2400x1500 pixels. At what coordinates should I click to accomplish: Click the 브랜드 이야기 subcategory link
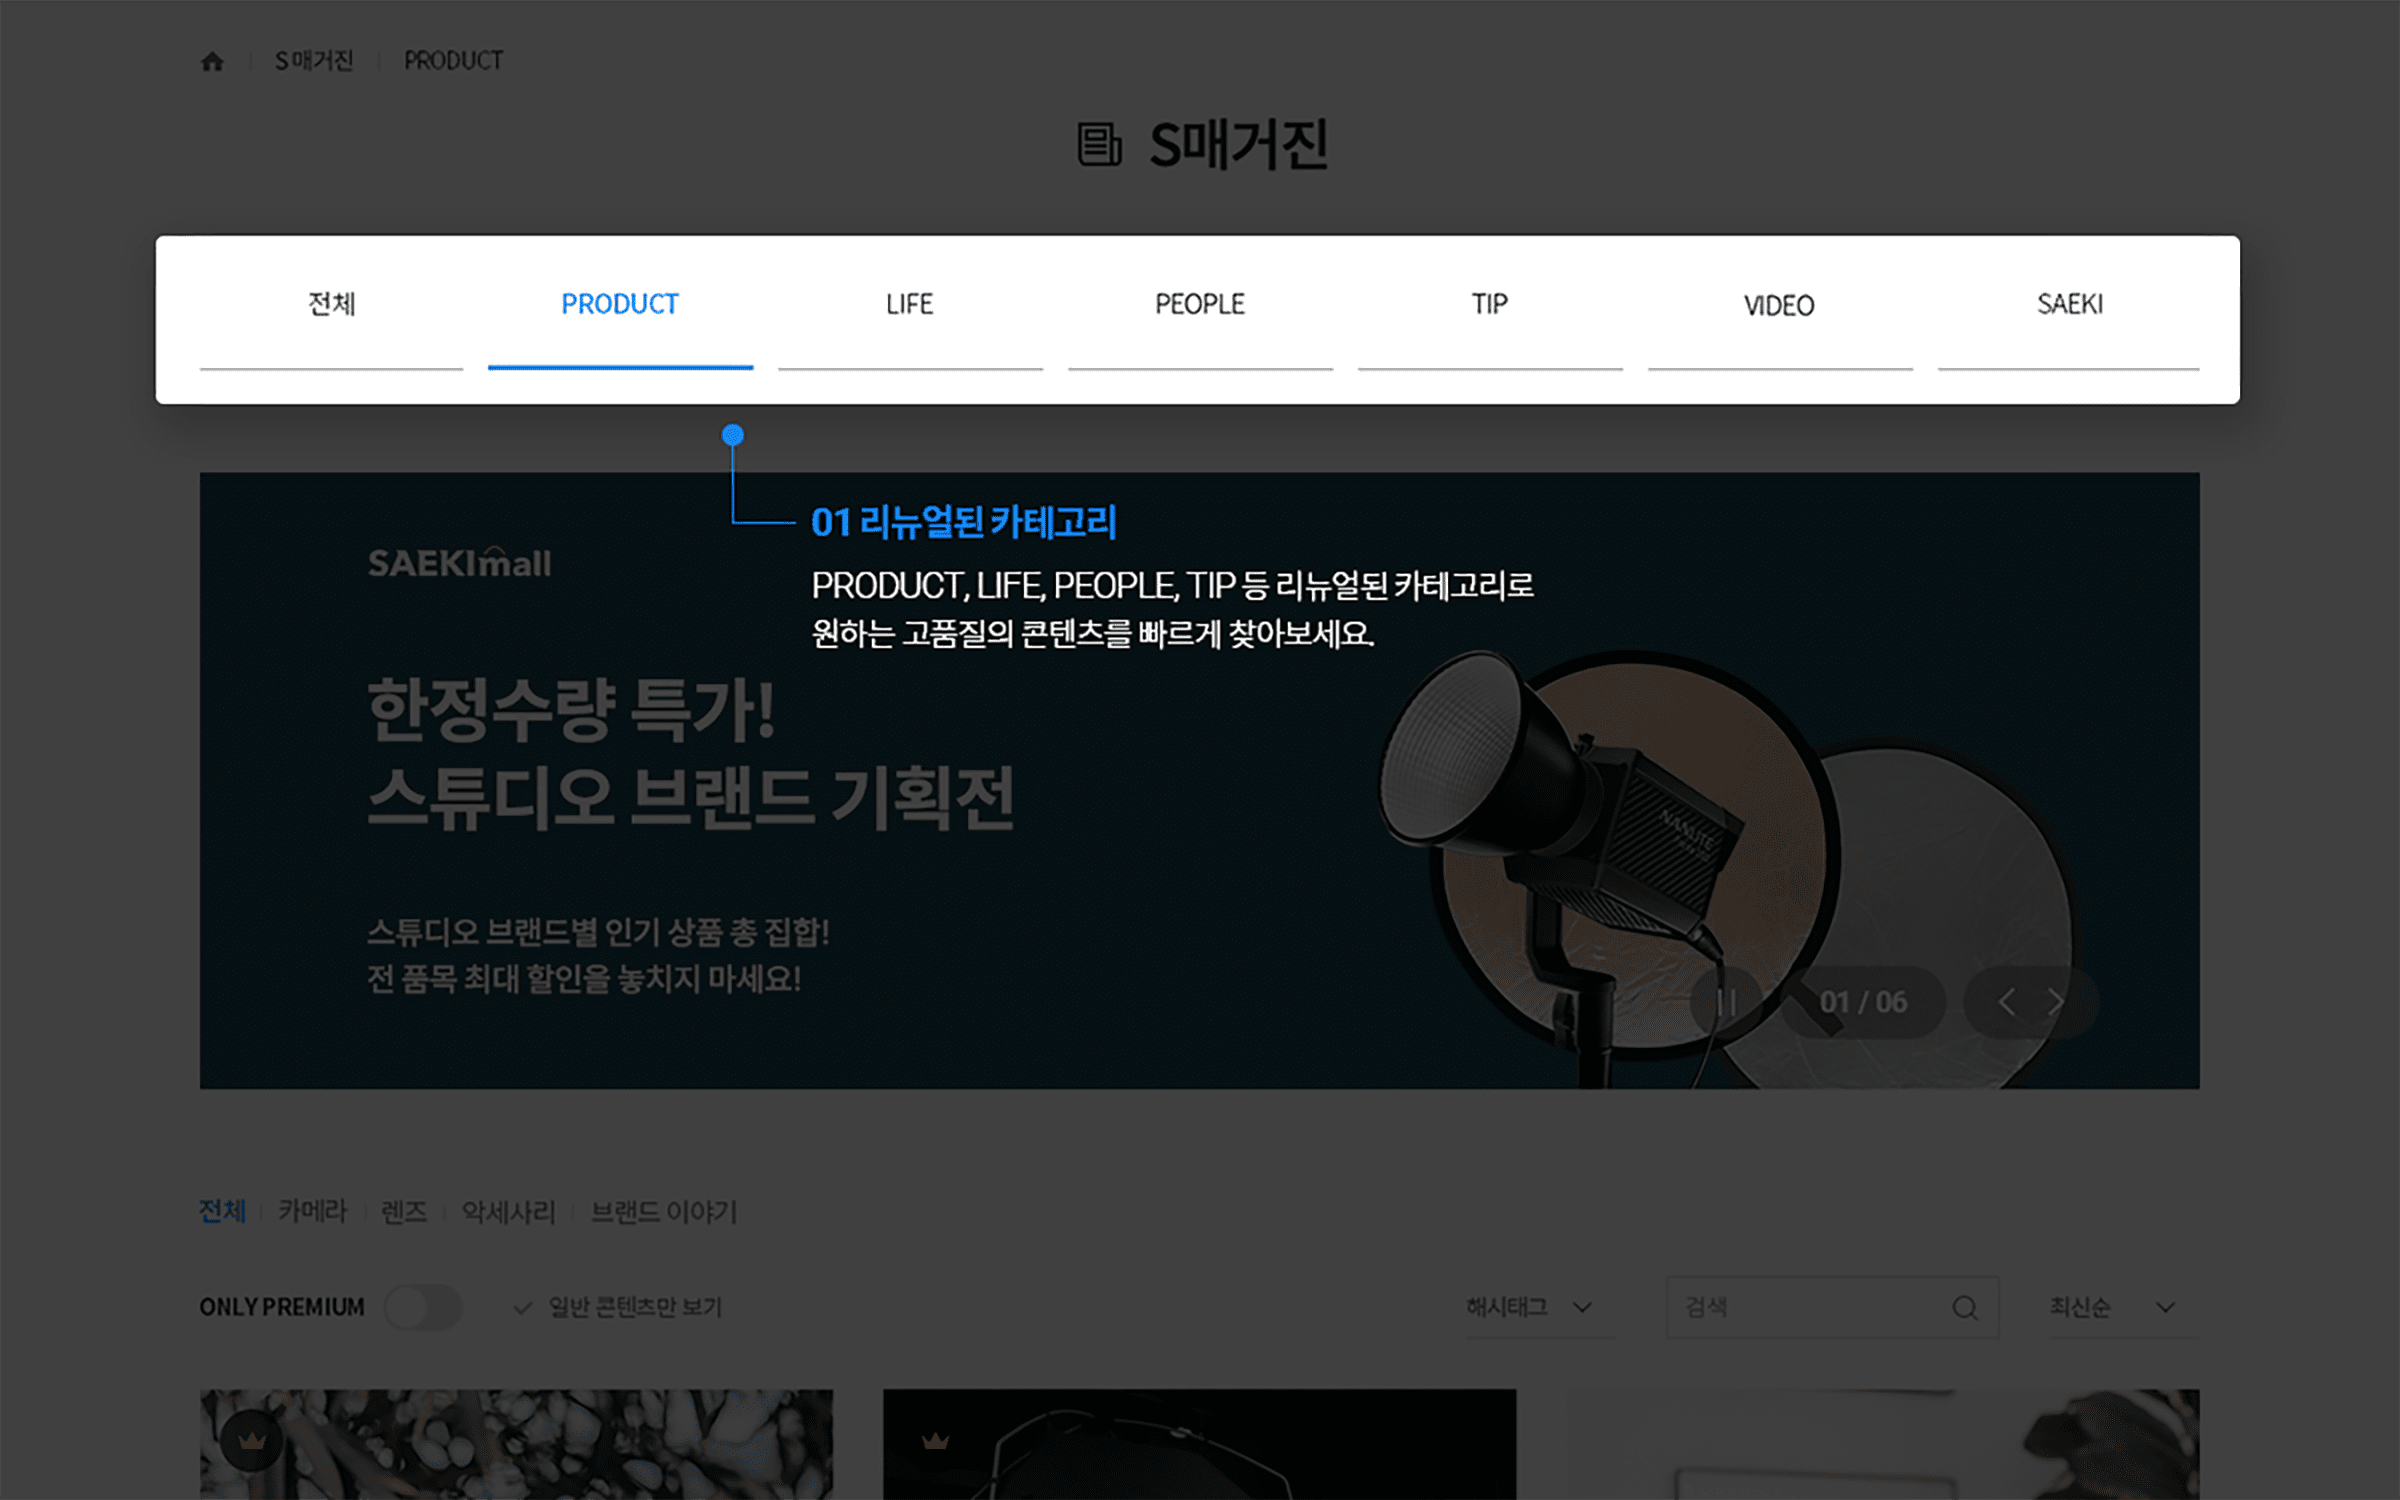pyautogui.click(x=664, y=1212)
